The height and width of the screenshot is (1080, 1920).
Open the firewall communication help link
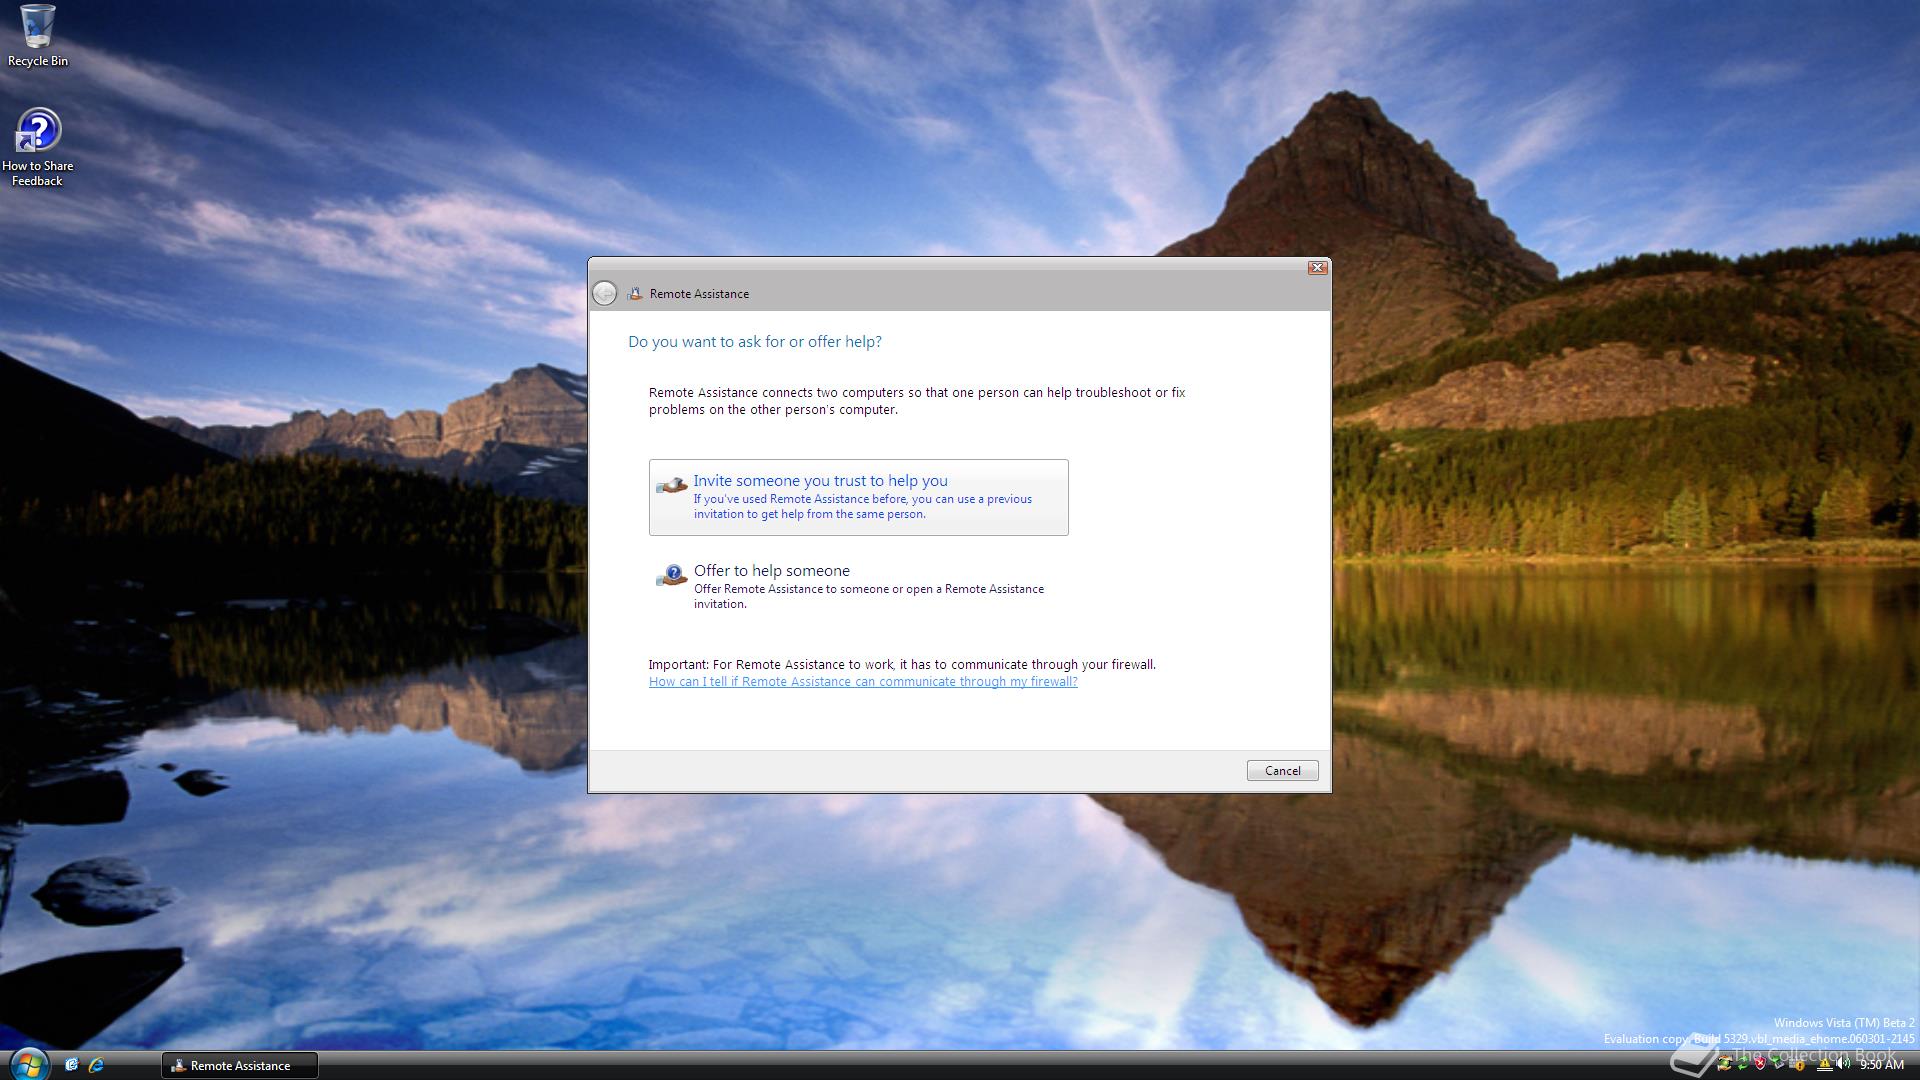[x=862, y=682]
